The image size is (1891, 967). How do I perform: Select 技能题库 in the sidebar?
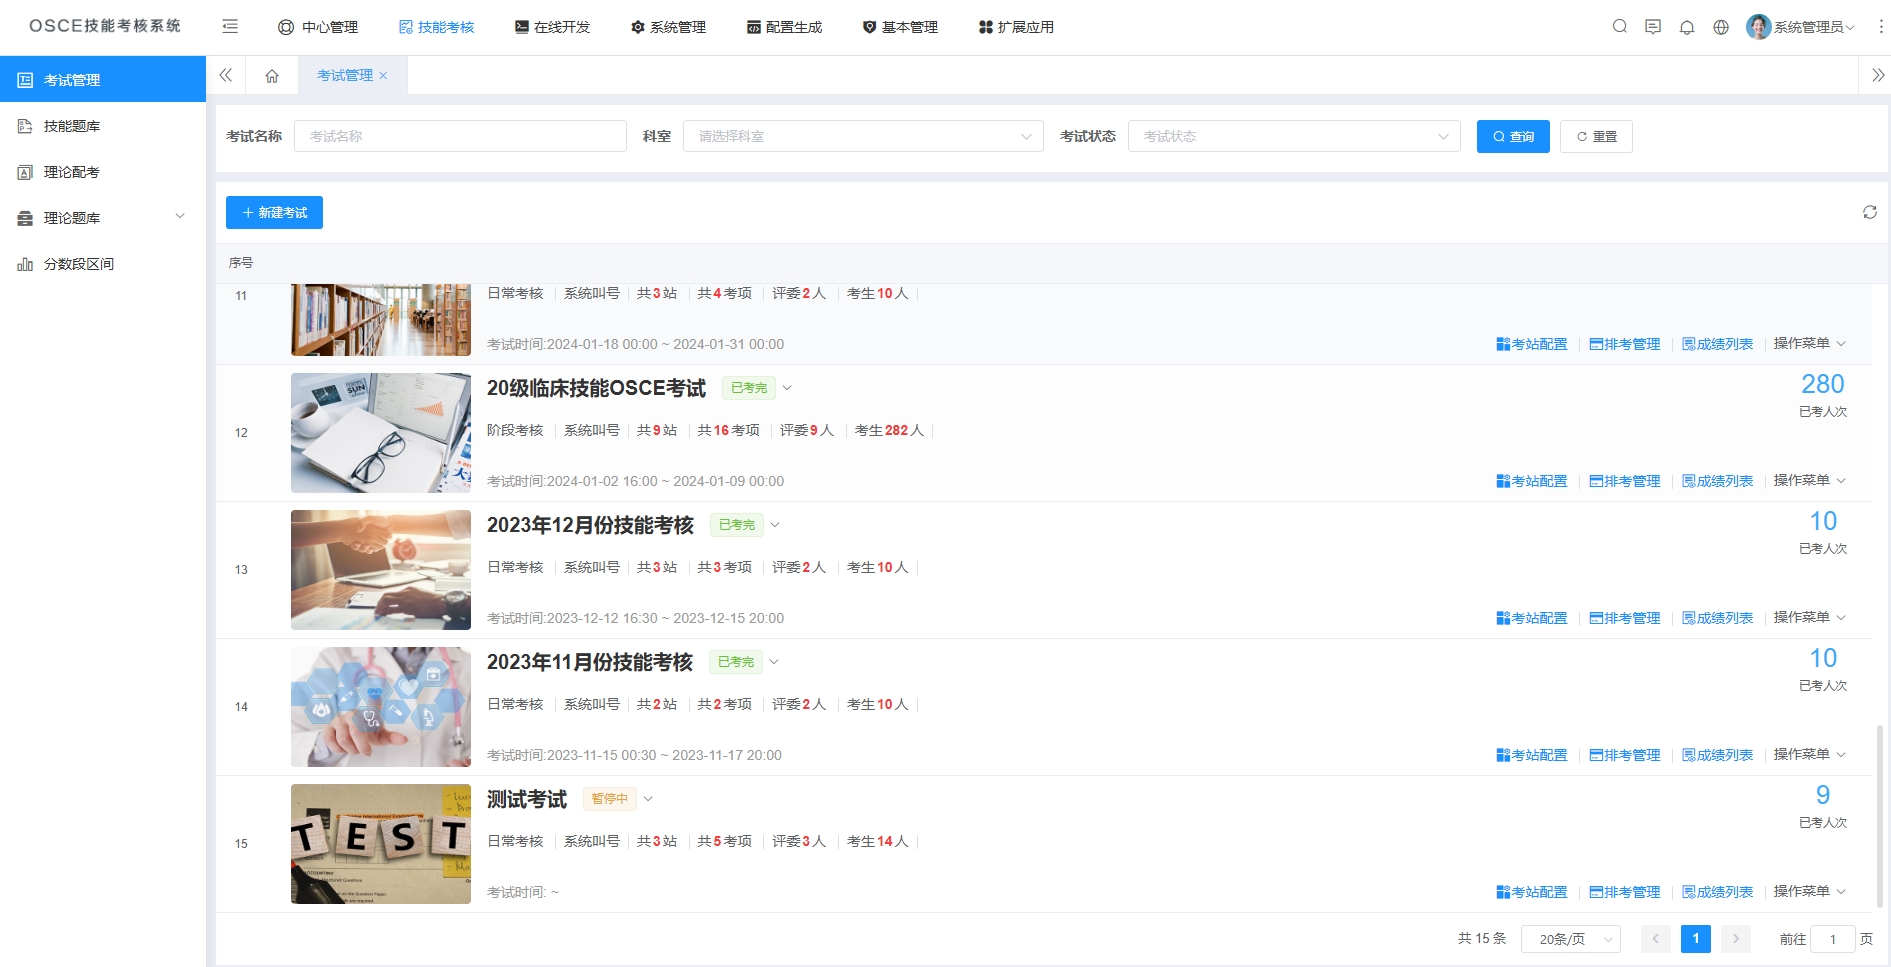[72, 126]
